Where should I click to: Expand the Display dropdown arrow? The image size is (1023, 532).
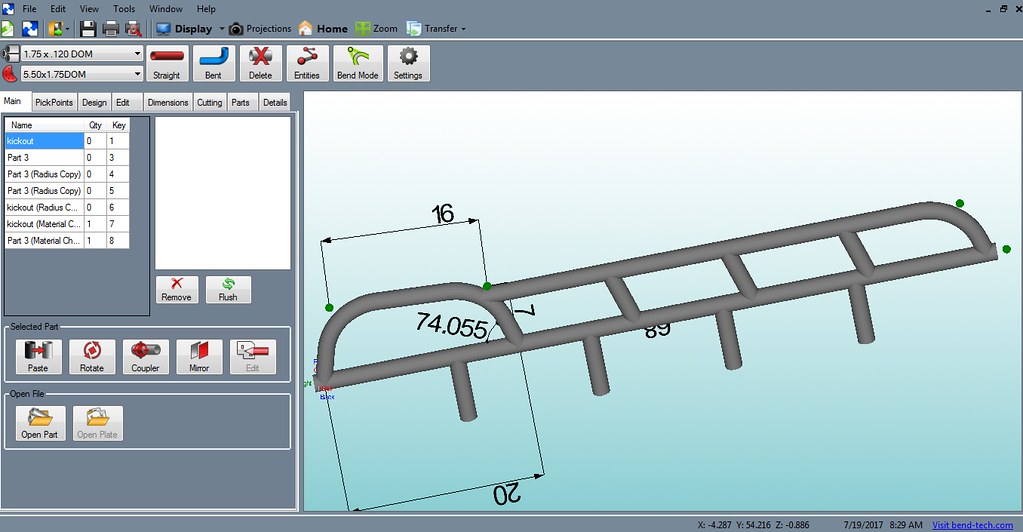pyautogui.click(x=221, y=29)
